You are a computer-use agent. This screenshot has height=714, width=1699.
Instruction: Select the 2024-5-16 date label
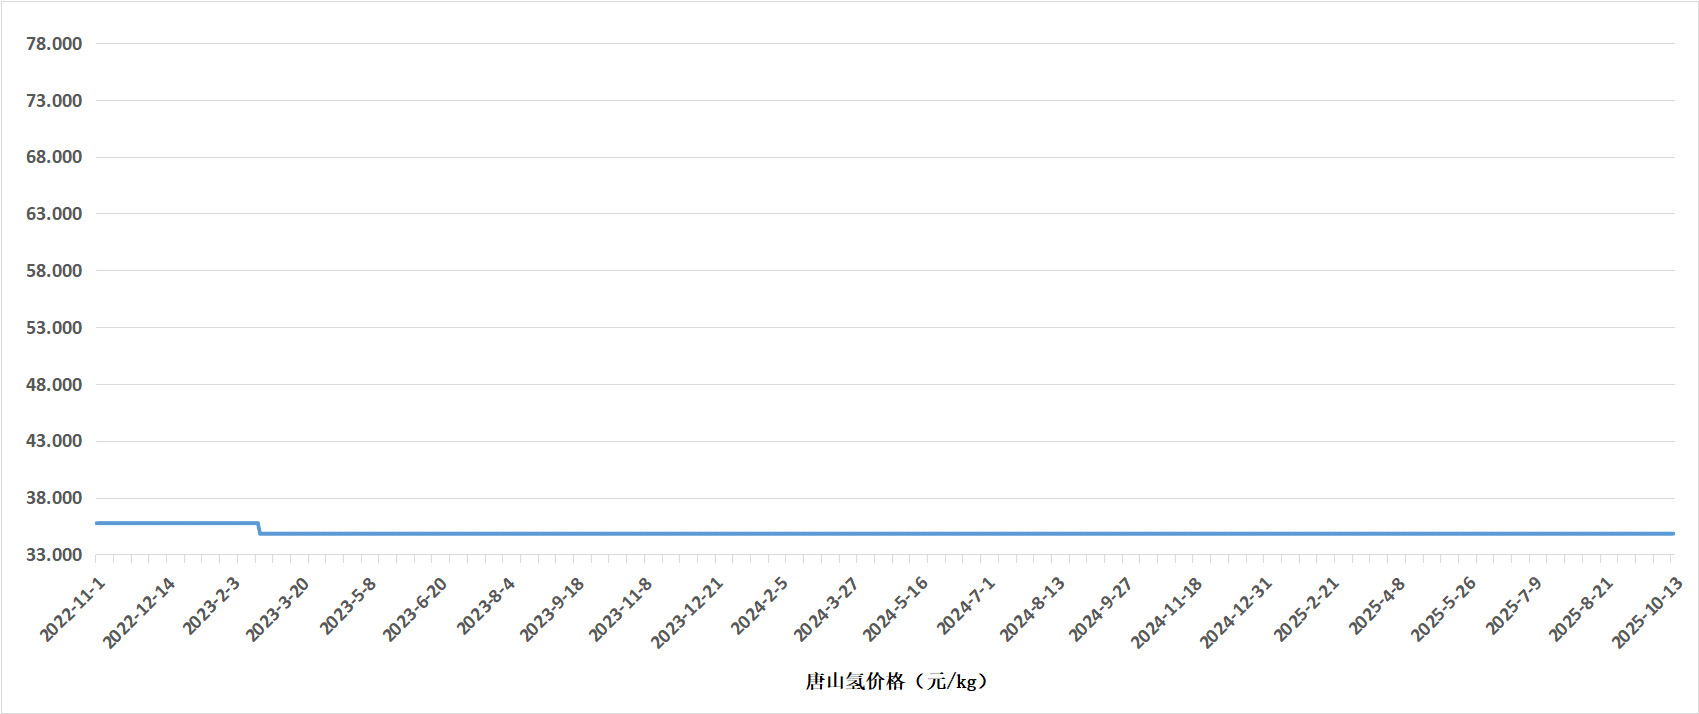[x=896, y=609]
